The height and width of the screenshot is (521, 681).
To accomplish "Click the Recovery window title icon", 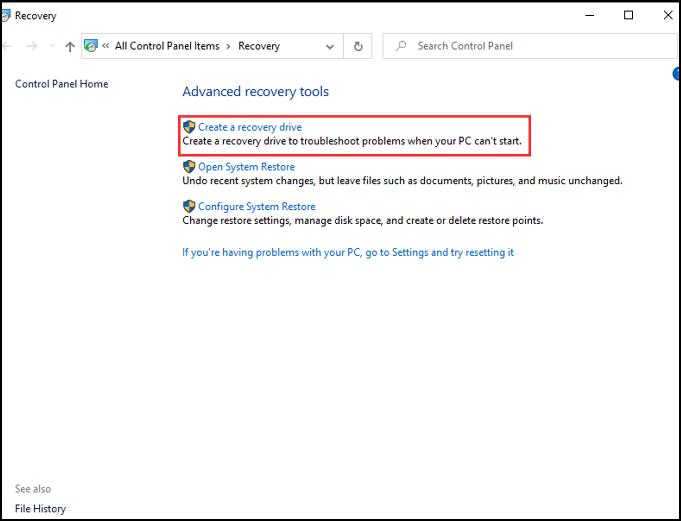I will pos(5,16).
